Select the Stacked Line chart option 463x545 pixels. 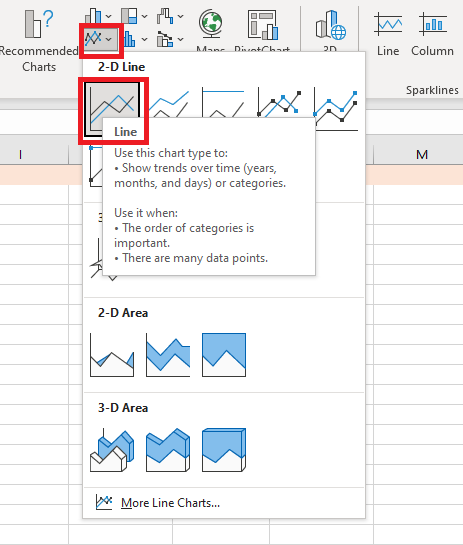(168, 103)
